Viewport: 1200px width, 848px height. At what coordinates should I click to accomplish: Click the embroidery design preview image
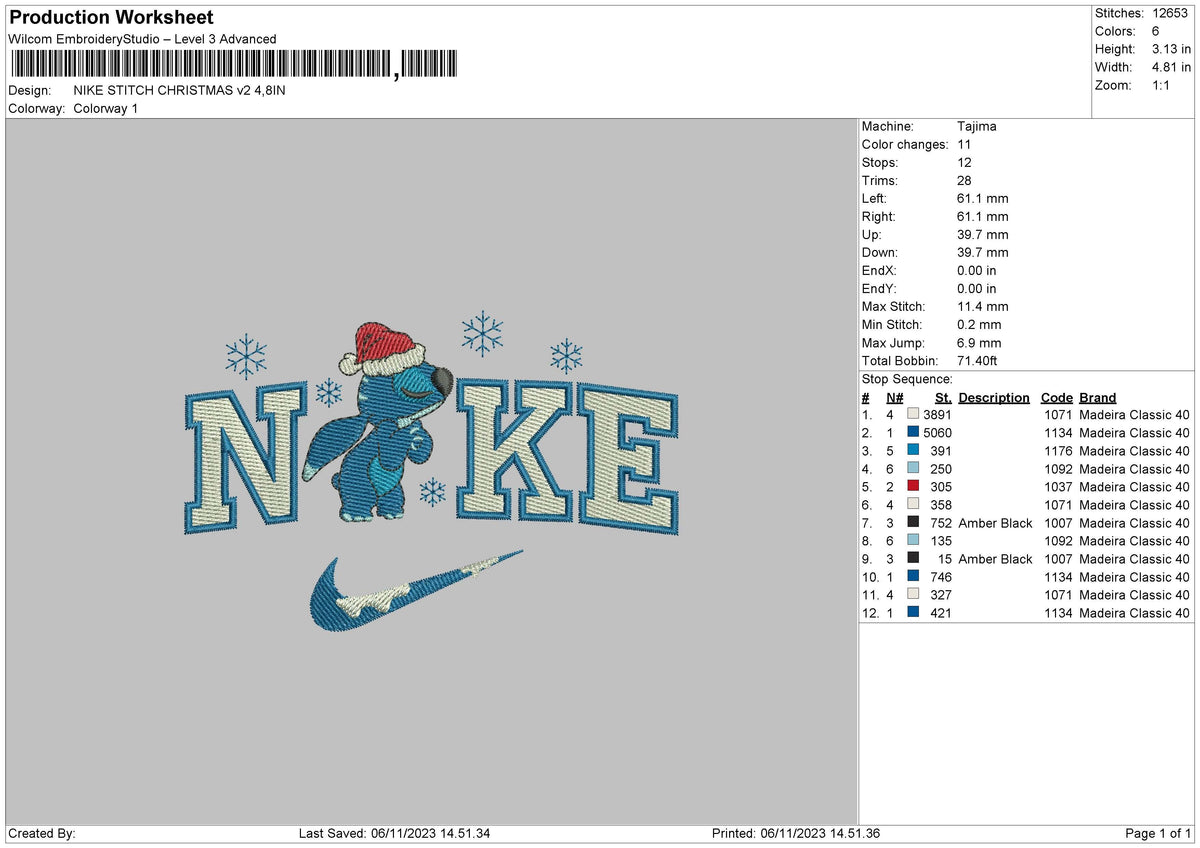click(x=430, y=471)
